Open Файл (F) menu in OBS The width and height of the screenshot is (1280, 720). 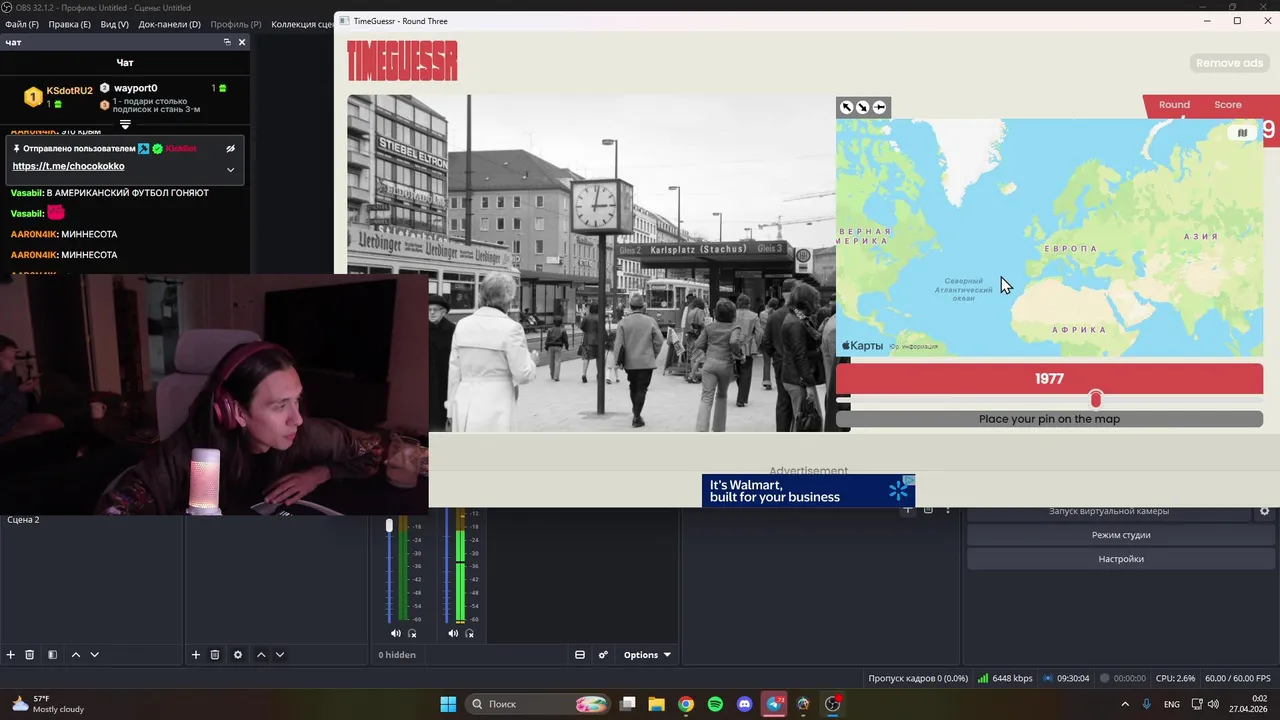coord(22,24)
